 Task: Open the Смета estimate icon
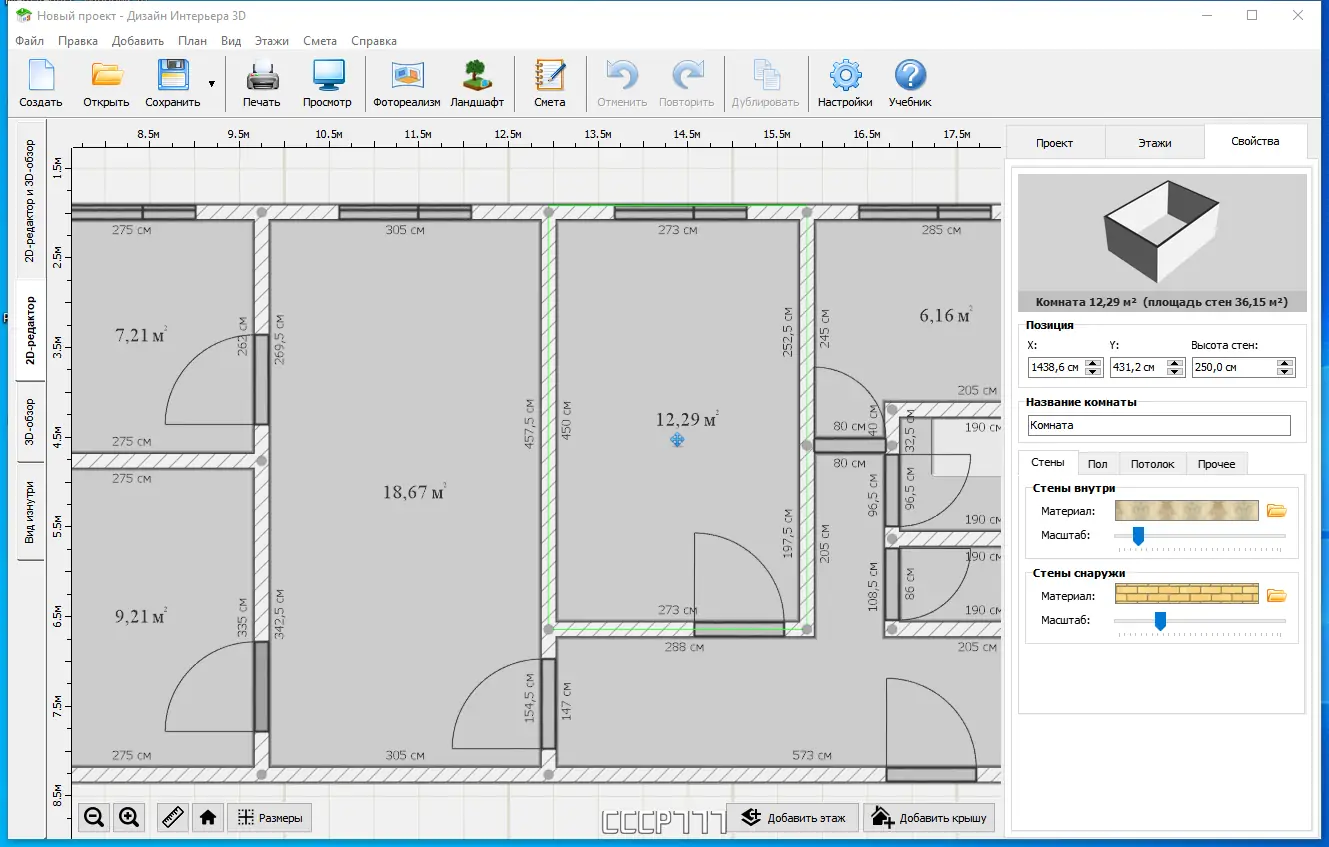(549, 83)
